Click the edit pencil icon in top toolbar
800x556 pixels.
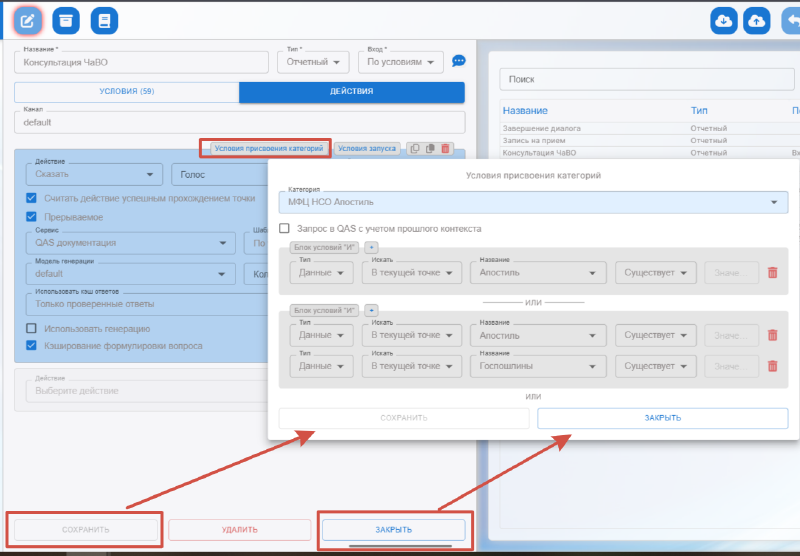(29, 20)
